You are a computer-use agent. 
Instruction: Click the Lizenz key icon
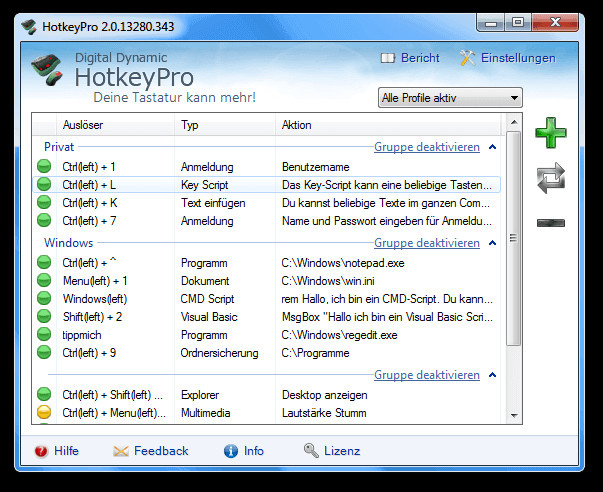coord(311,450)
